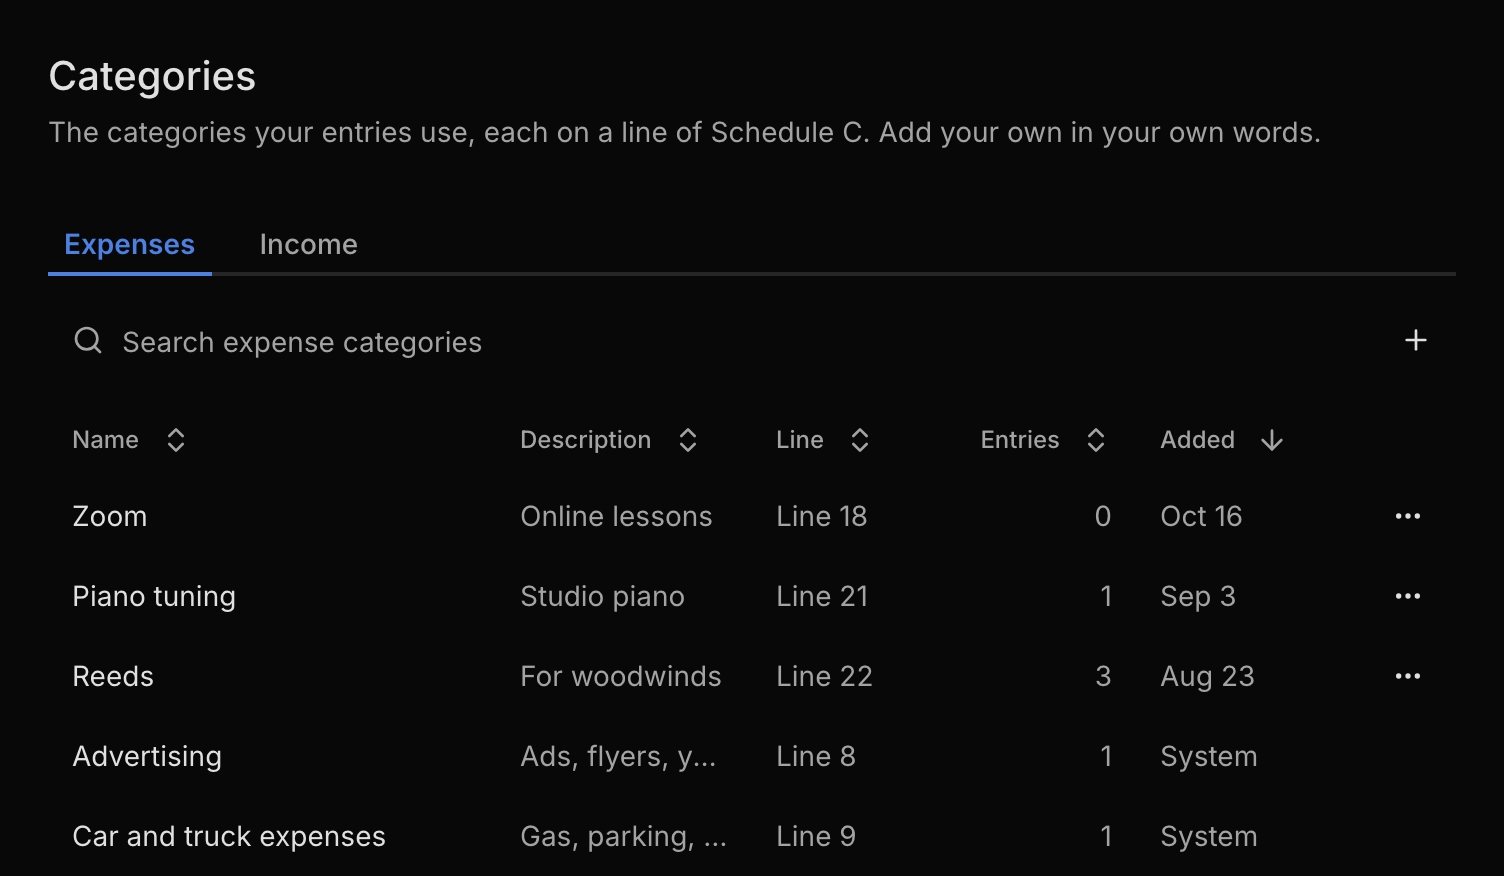Click System label in Car and truck row
Image resolution: width=1504 pixels, height=876 pixels.
(x=1208, y=837)
